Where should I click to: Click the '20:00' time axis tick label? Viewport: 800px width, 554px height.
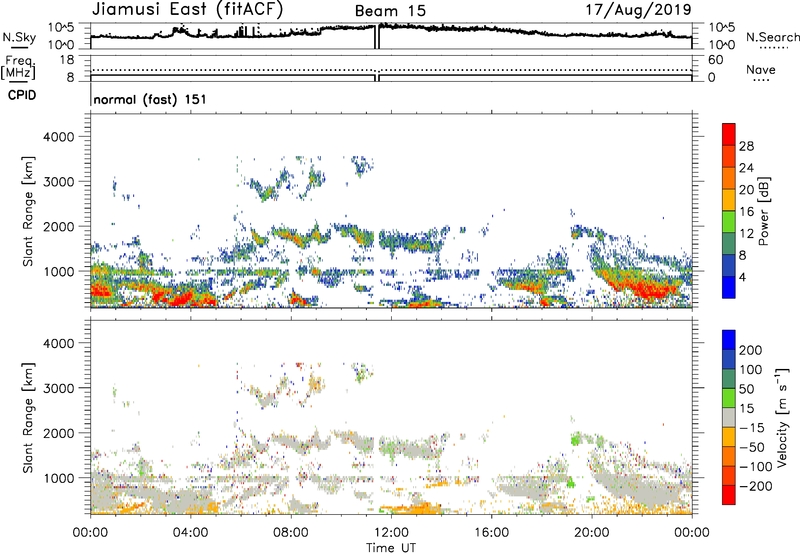click(x=591, y=533)
